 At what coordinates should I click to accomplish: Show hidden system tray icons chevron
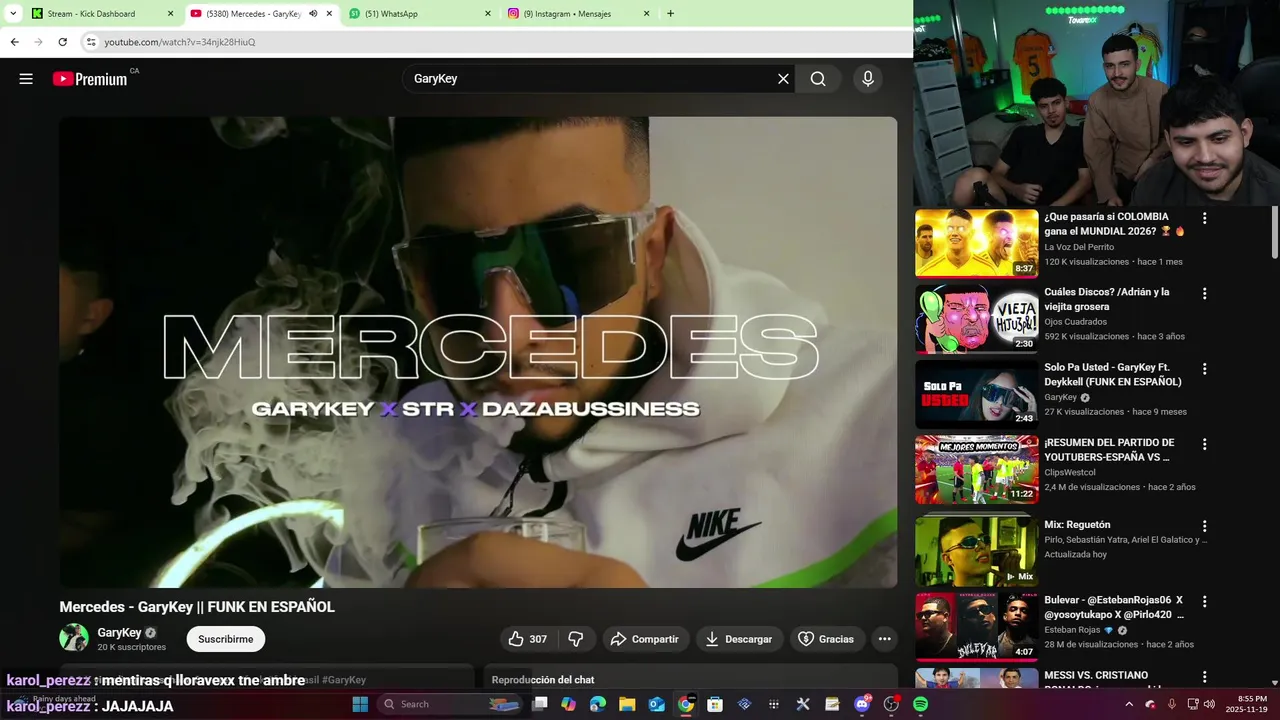click(x=1129, y=704)
